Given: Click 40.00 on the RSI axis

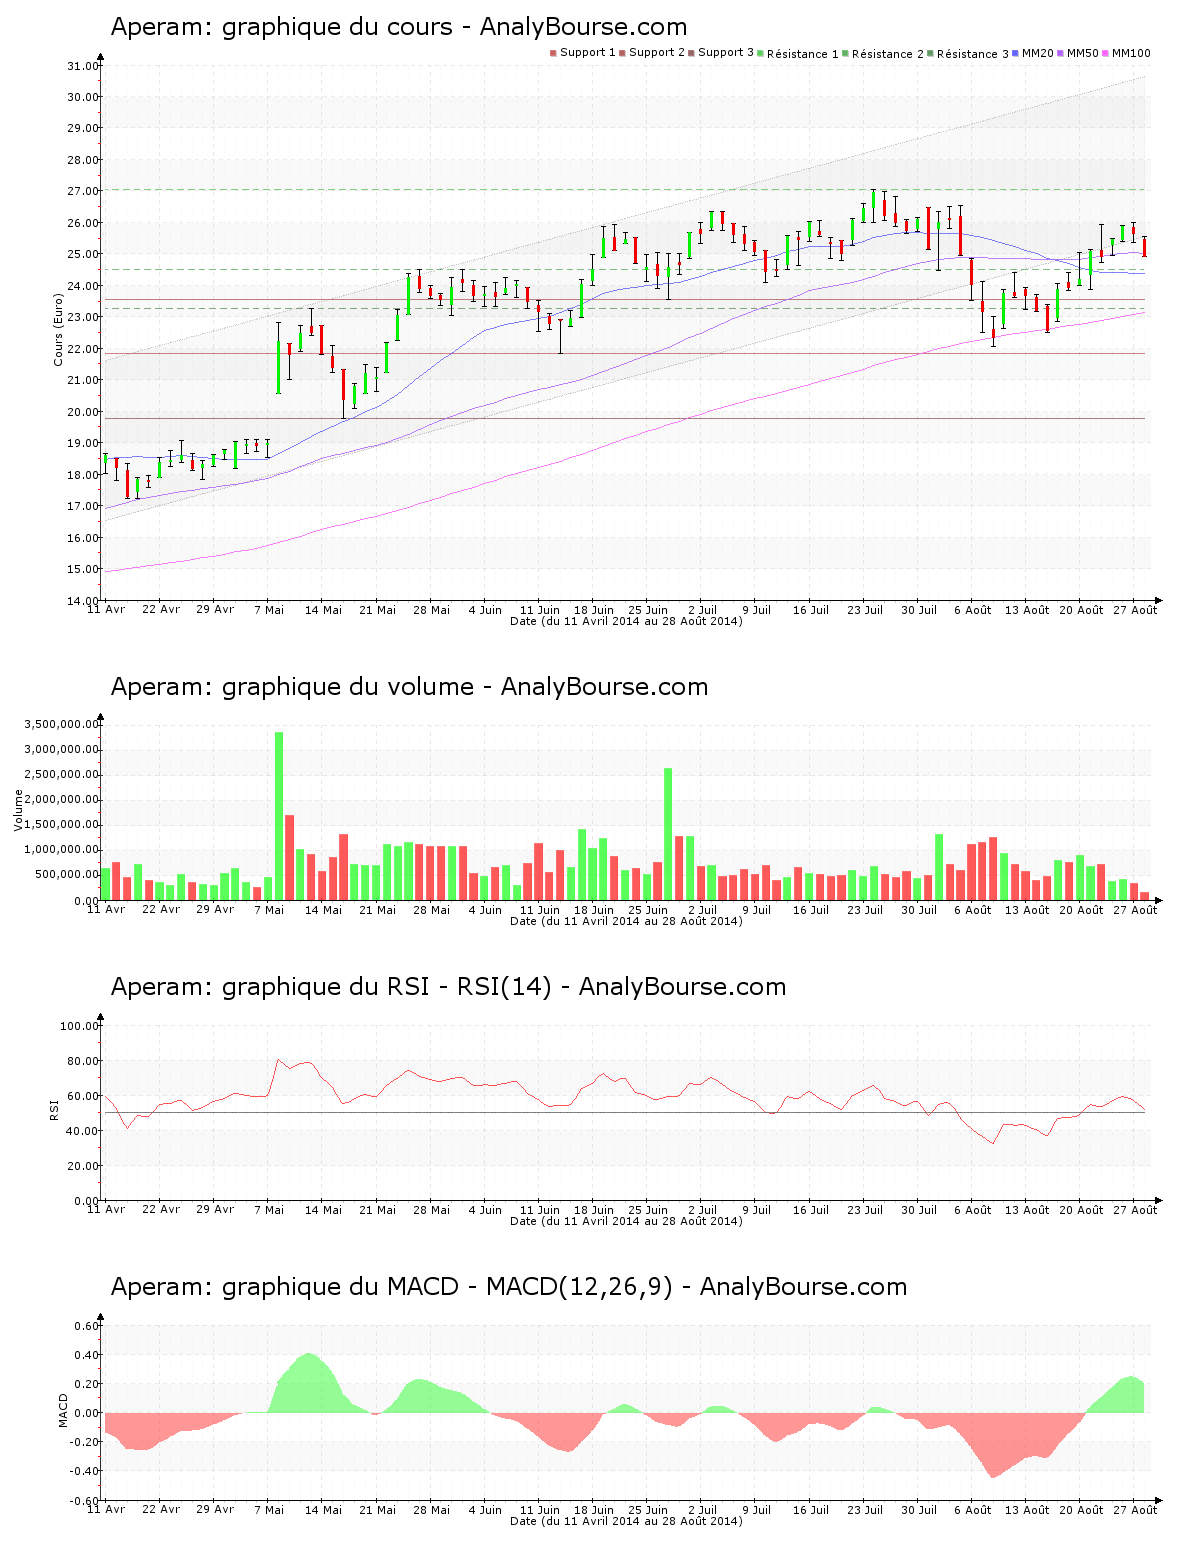Looking at the screenshot, I should point(82,1131).
